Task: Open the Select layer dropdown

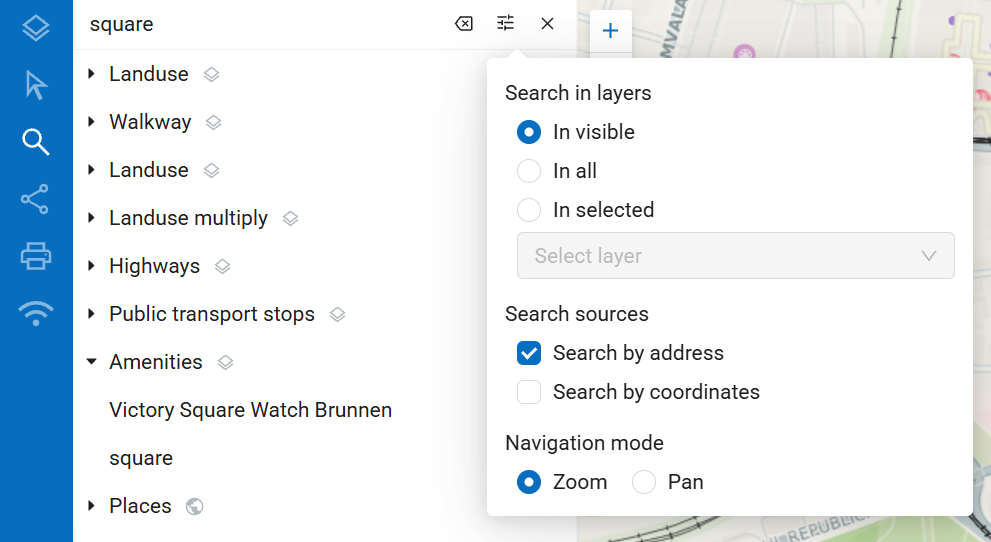Action: [736, 256]
